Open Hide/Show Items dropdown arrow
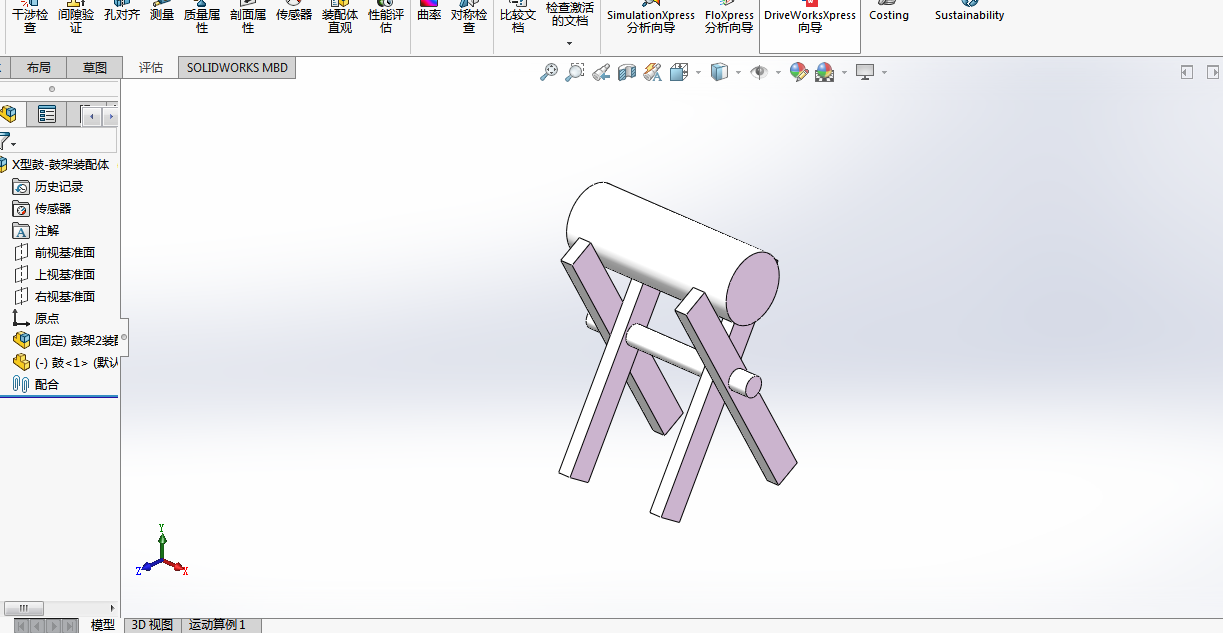This screenshot has height=633, width=1223. [x=778, y=73]
